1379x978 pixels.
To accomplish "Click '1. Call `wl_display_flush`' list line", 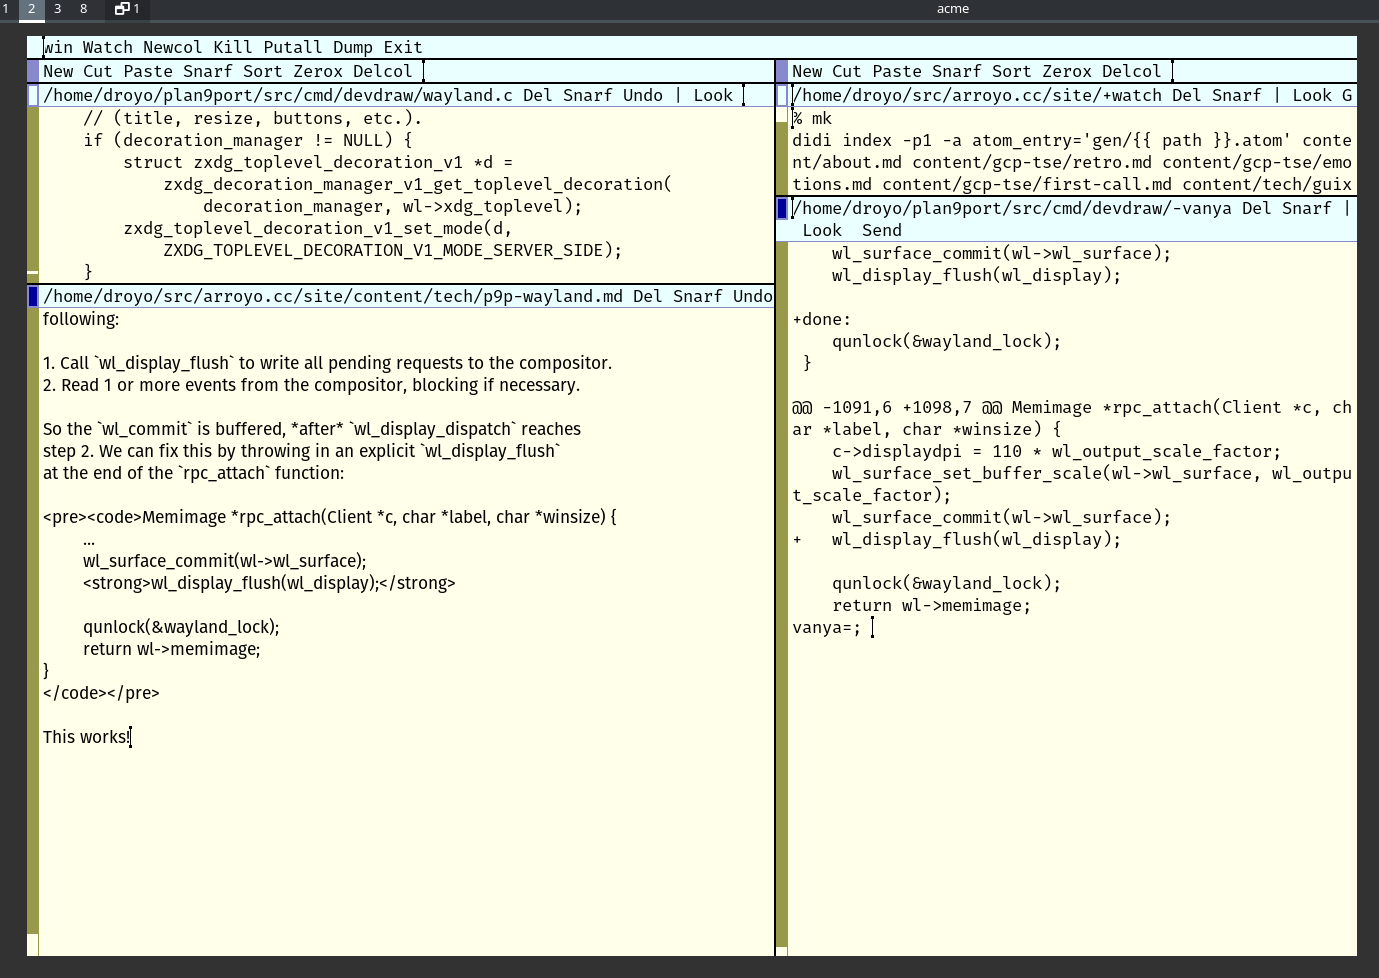I will 327,363.
